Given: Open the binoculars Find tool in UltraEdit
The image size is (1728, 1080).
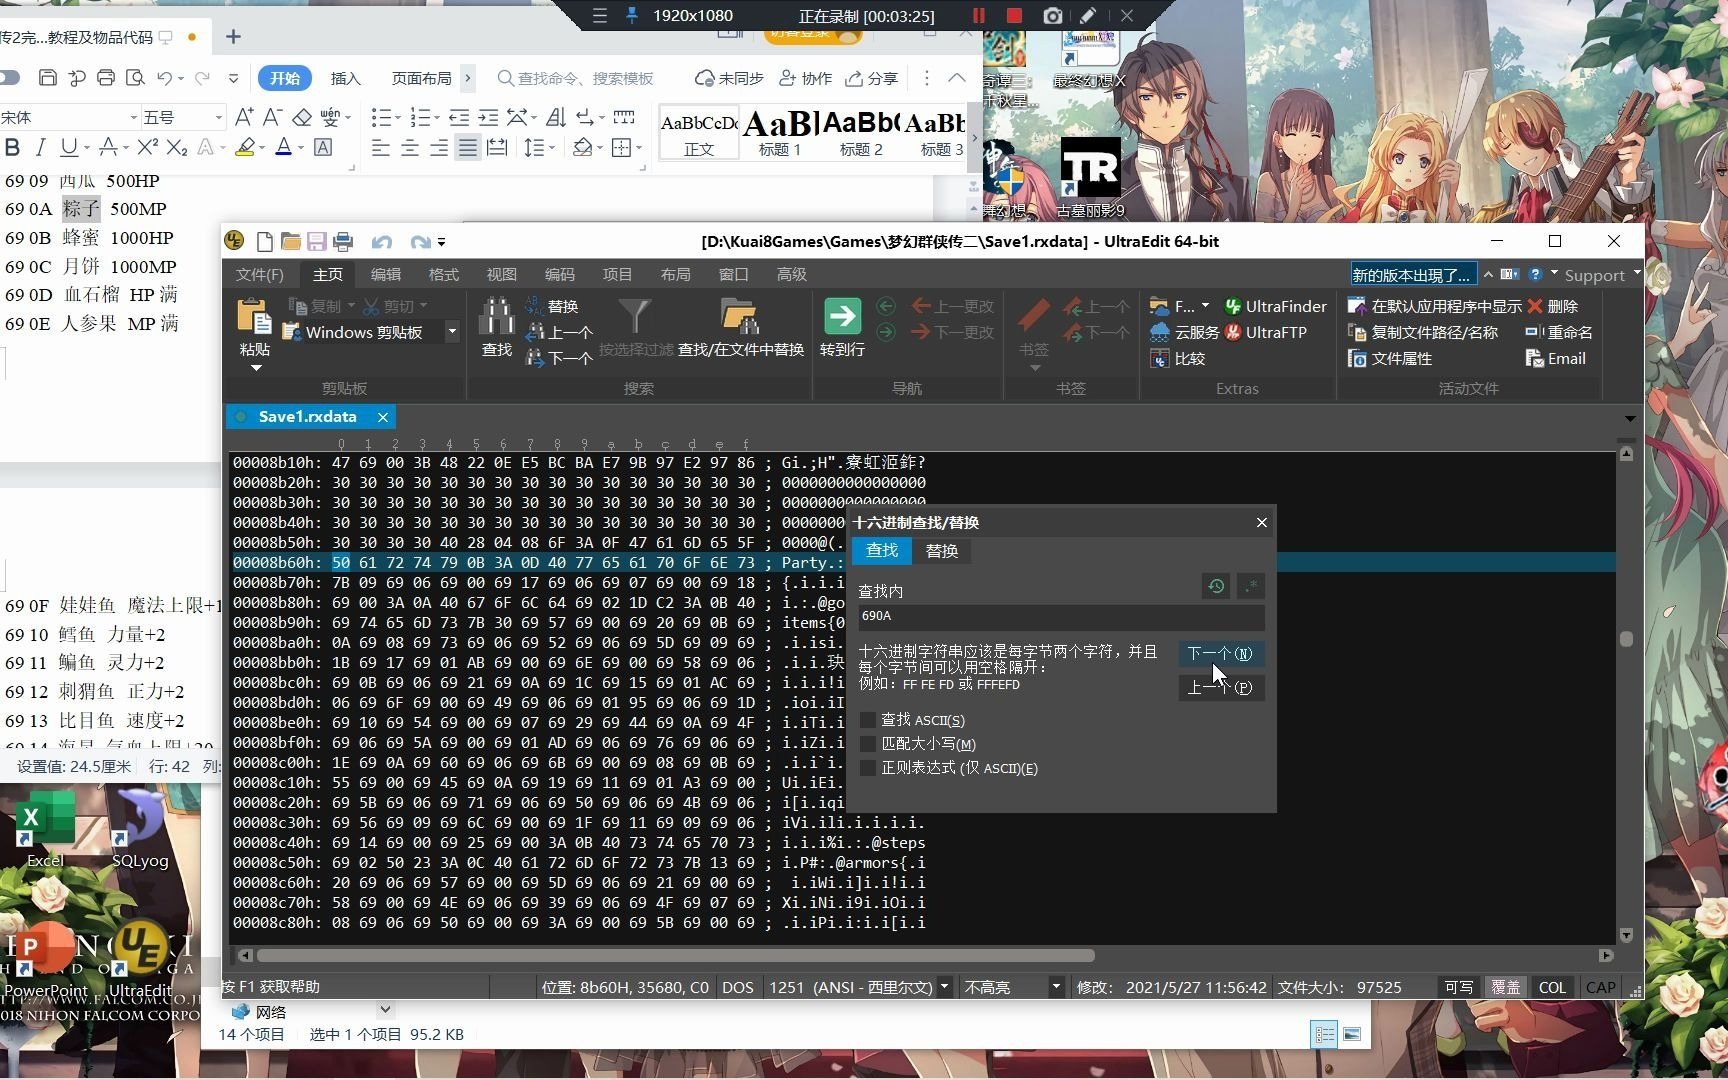Looking at the screenshot, I should (497, 316).
